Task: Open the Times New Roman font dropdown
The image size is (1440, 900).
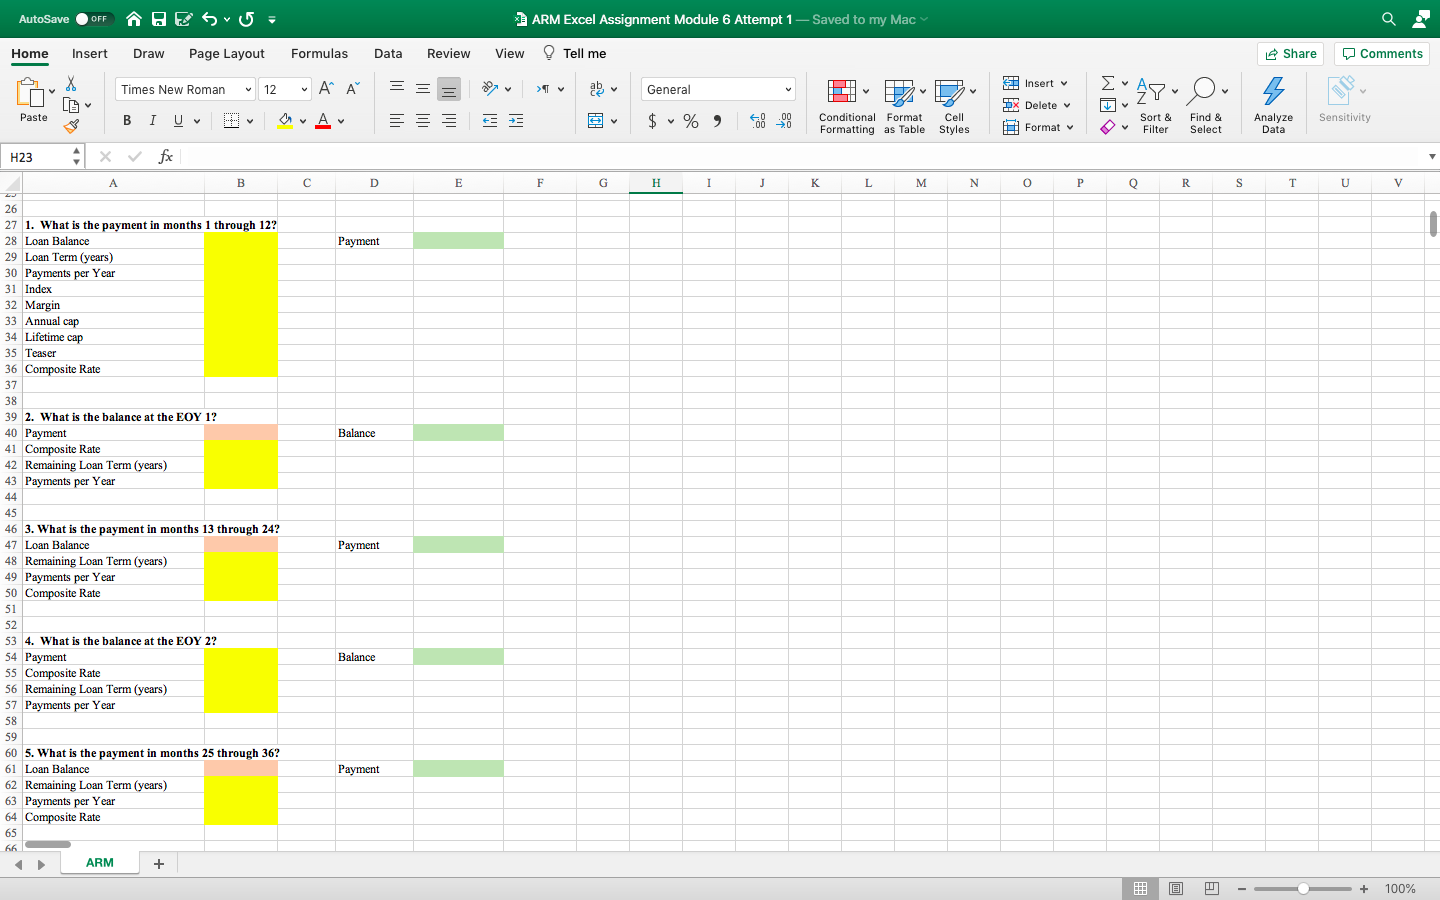Action: [x=184, y=89]
